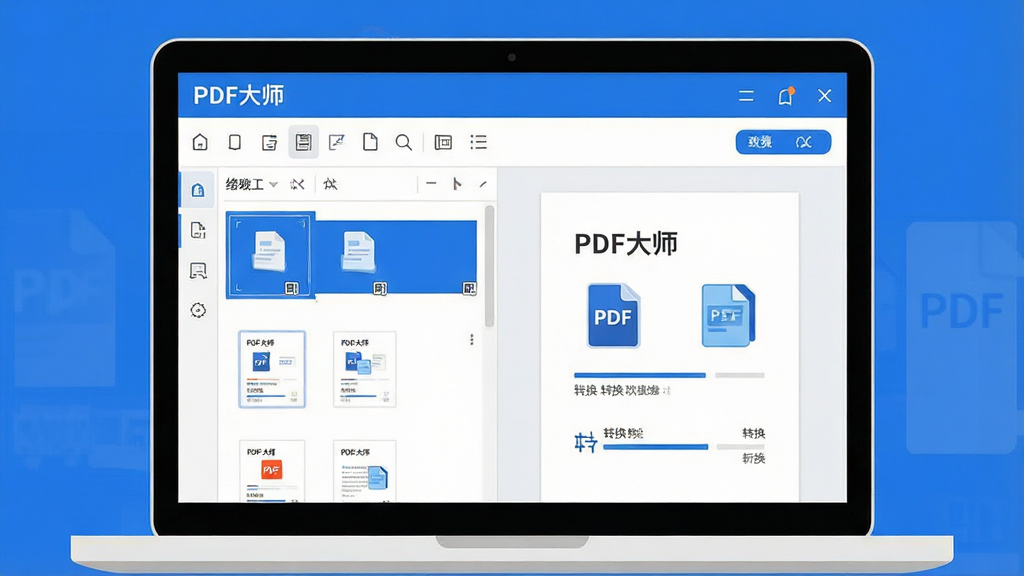Viewport: 1024px width, 576px height.
Task: Select the cursor pointer tool in thumbnail toolbar
Action: pos(456,184)
